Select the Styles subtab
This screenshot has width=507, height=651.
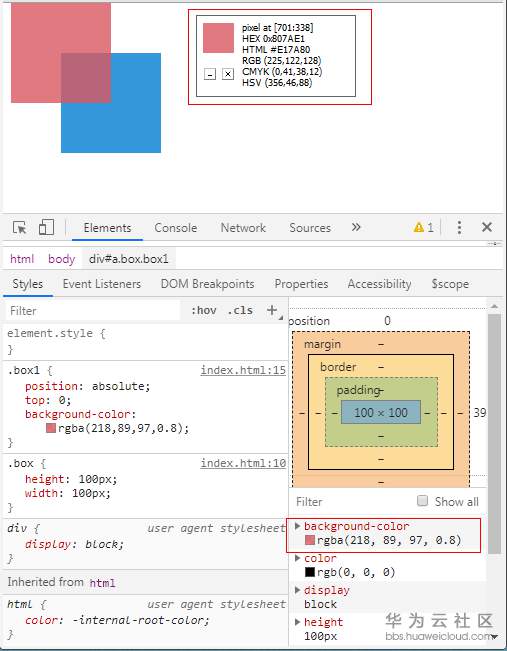pos(27,284)
